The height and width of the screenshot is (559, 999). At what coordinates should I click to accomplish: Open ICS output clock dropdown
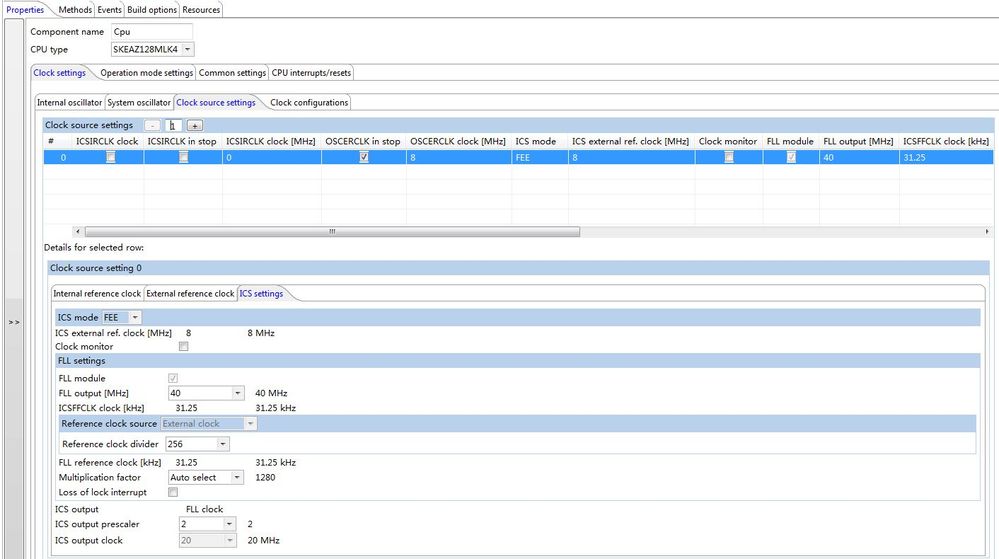(229, 541)
